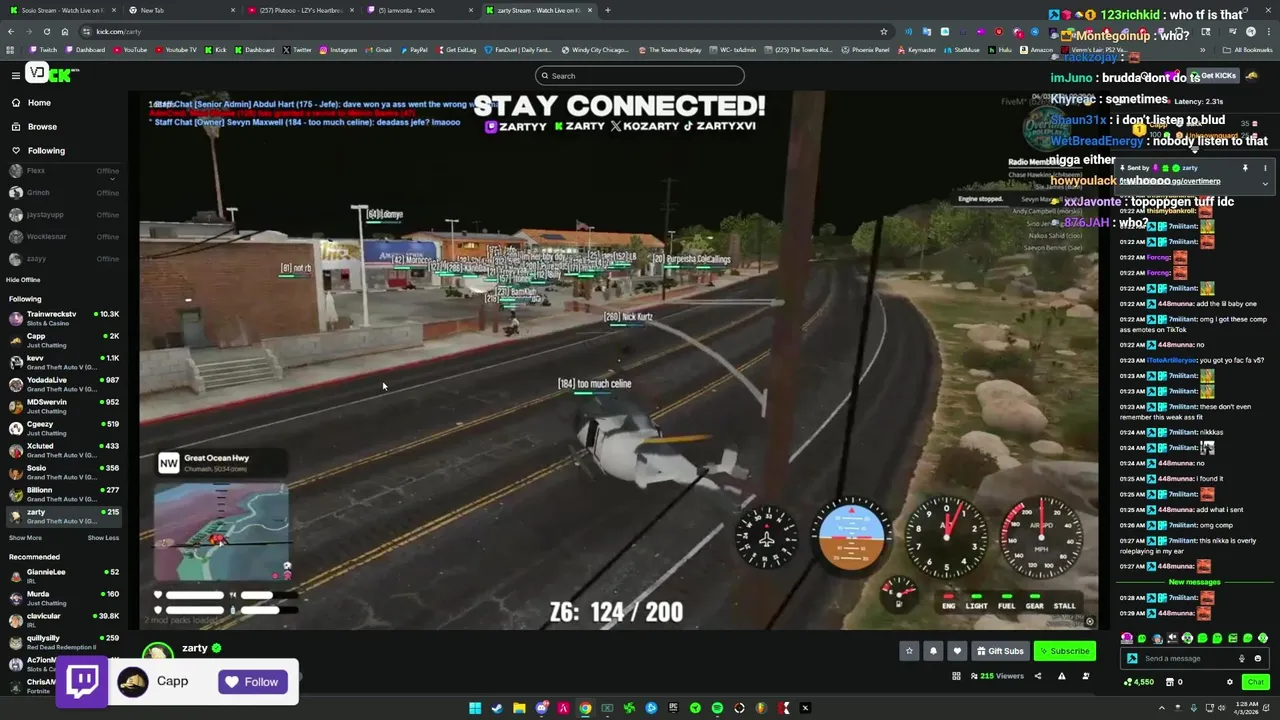
Task: Report the stream with the warning triangle icon
Action: (x=1062, y=677)
